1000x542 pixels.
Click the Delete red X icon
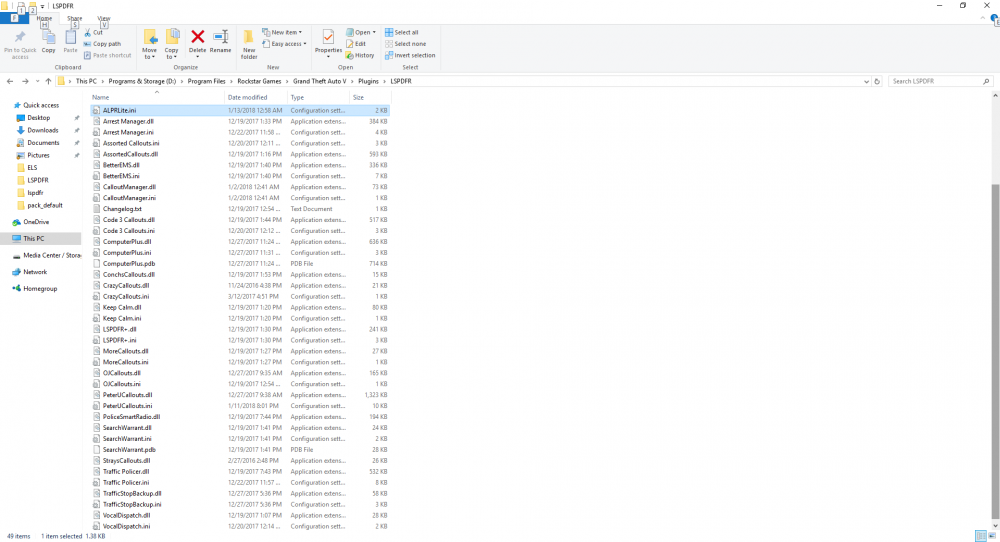[198, 37]
